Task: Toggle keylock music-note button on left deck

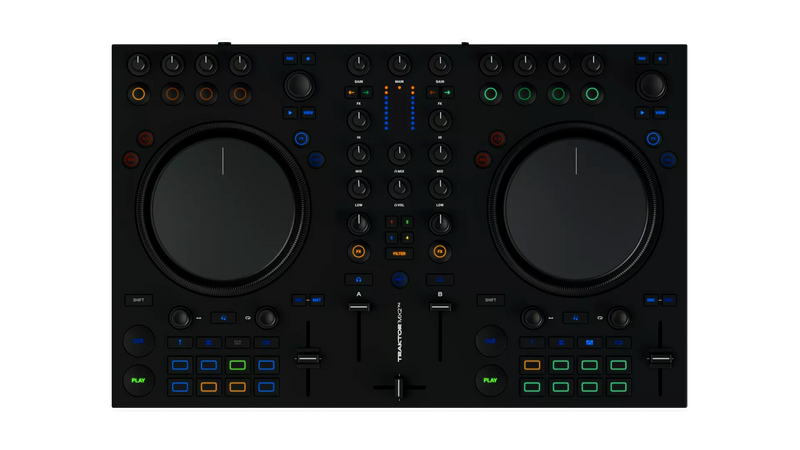Action: point(223,318)
